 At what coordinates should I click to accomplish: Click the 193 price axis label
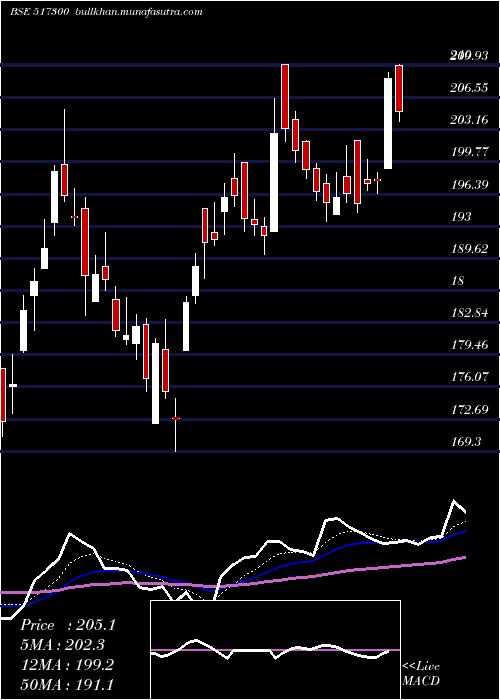coord(461,217)
